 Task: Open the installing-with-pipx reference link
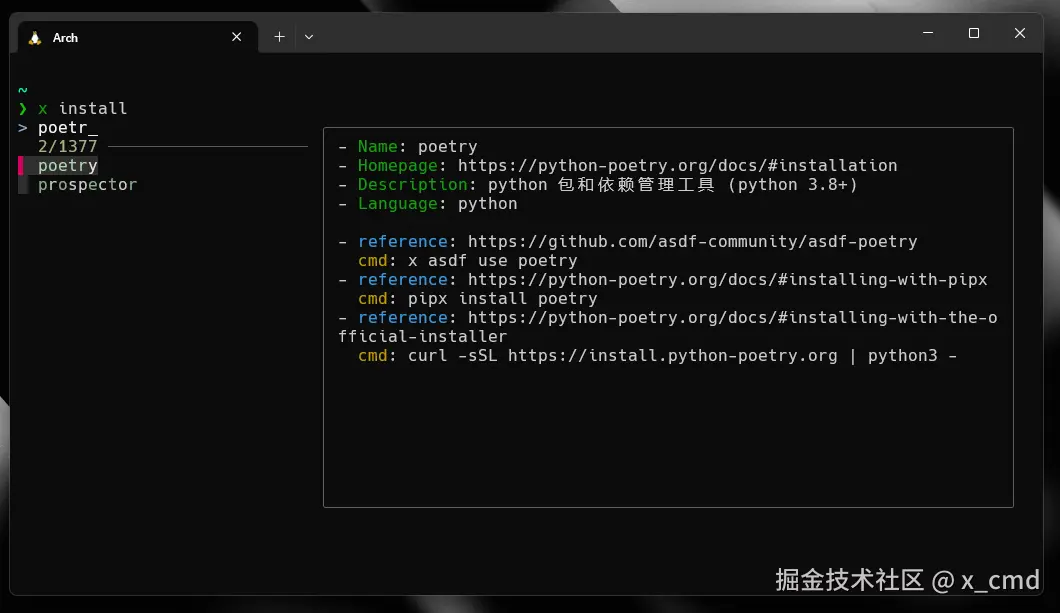coord(727,279)
